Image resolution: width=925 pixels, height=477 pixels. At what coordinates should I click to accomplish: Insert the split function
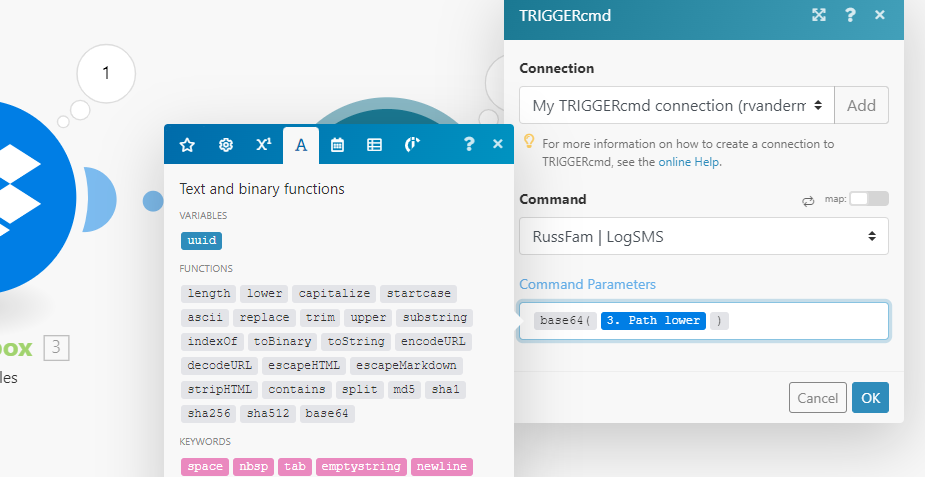tap(359, 390)
